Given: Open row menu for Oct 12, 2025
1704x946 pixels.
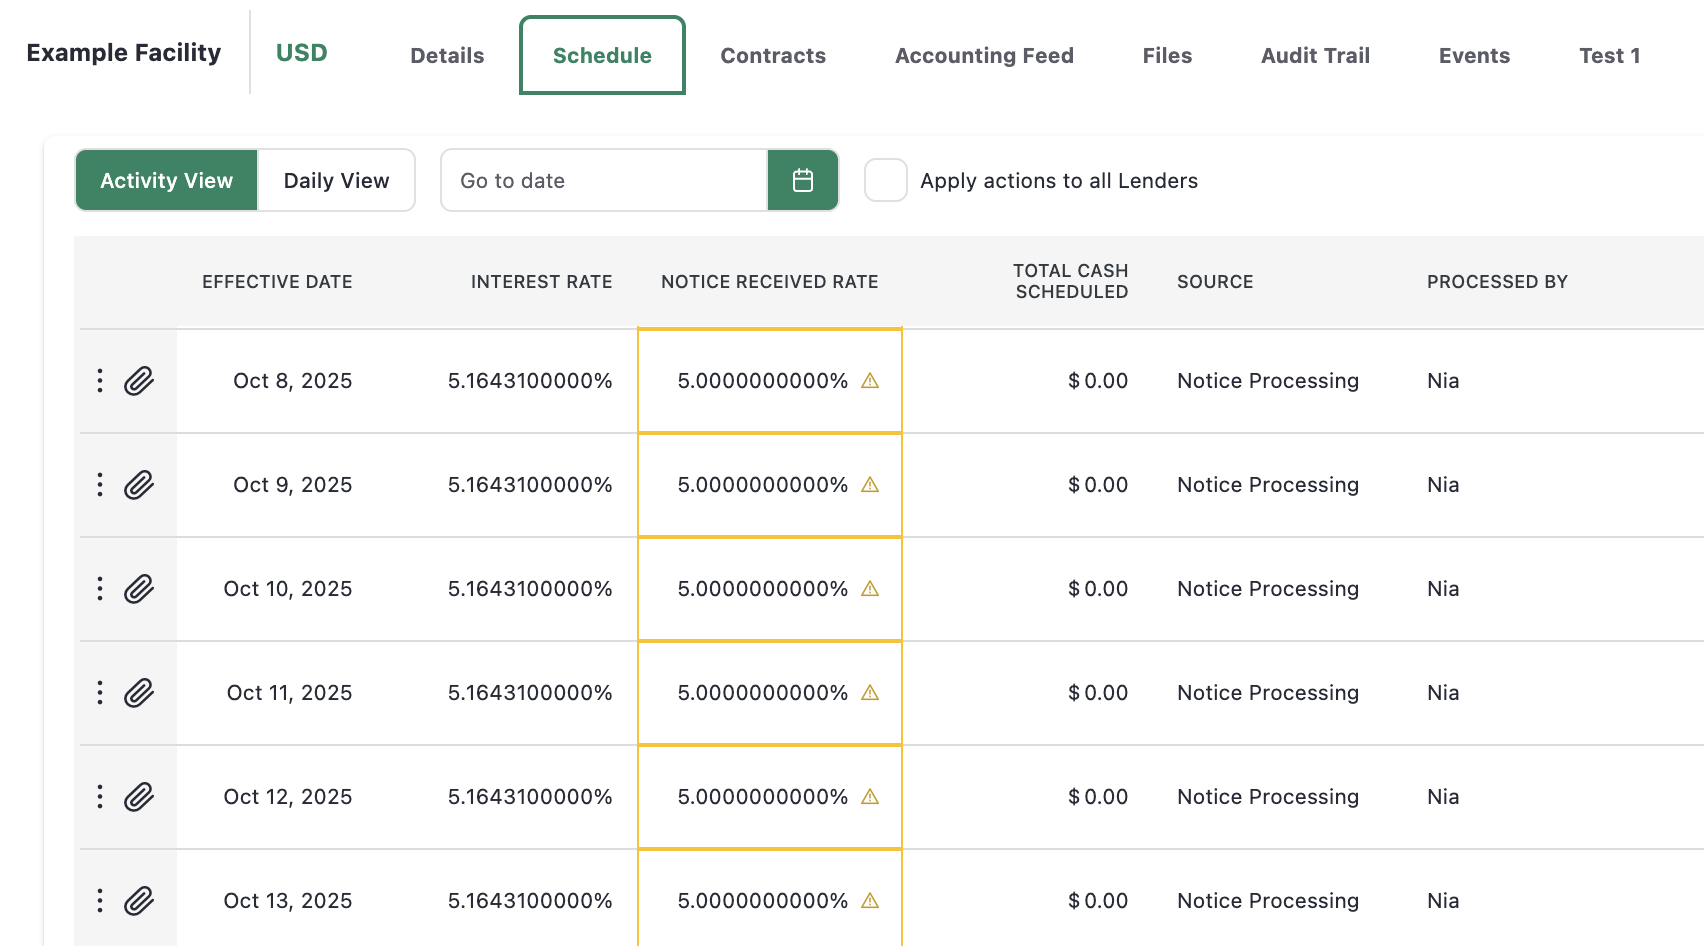Looking at the screenshot, I should (x=100, y=796).
